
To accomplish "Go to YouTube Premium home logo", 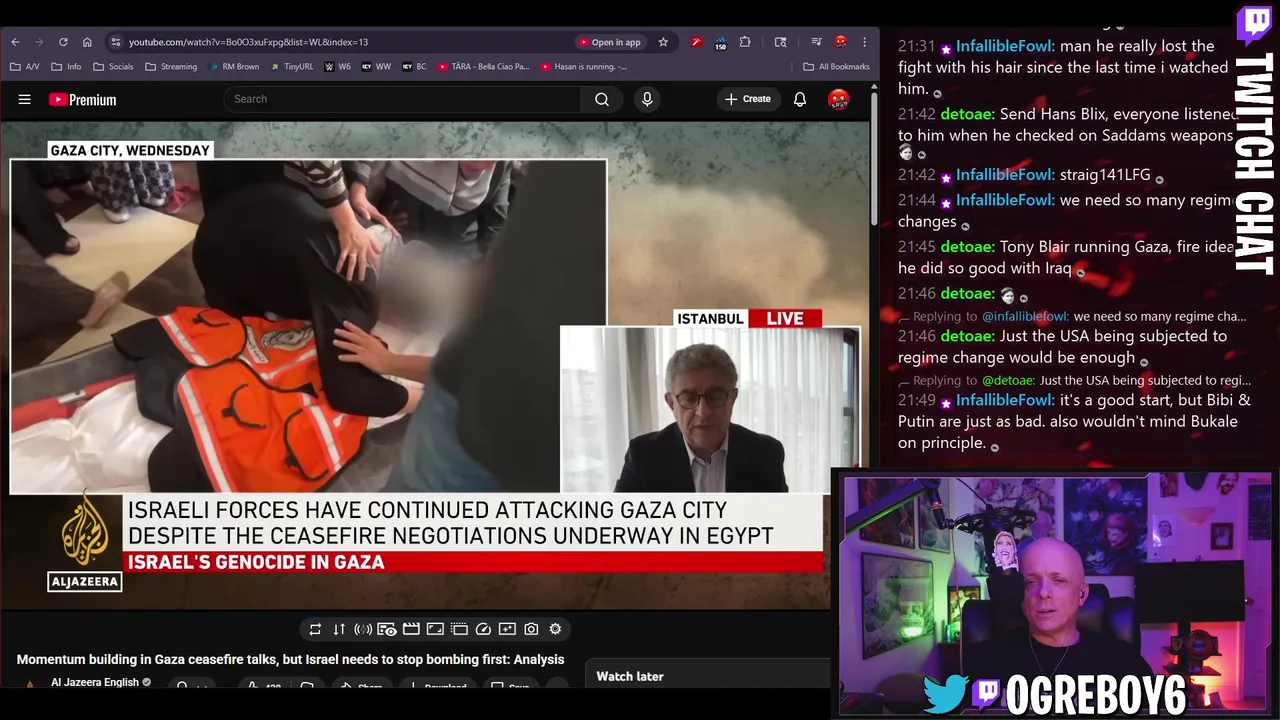I will [83, 99].
